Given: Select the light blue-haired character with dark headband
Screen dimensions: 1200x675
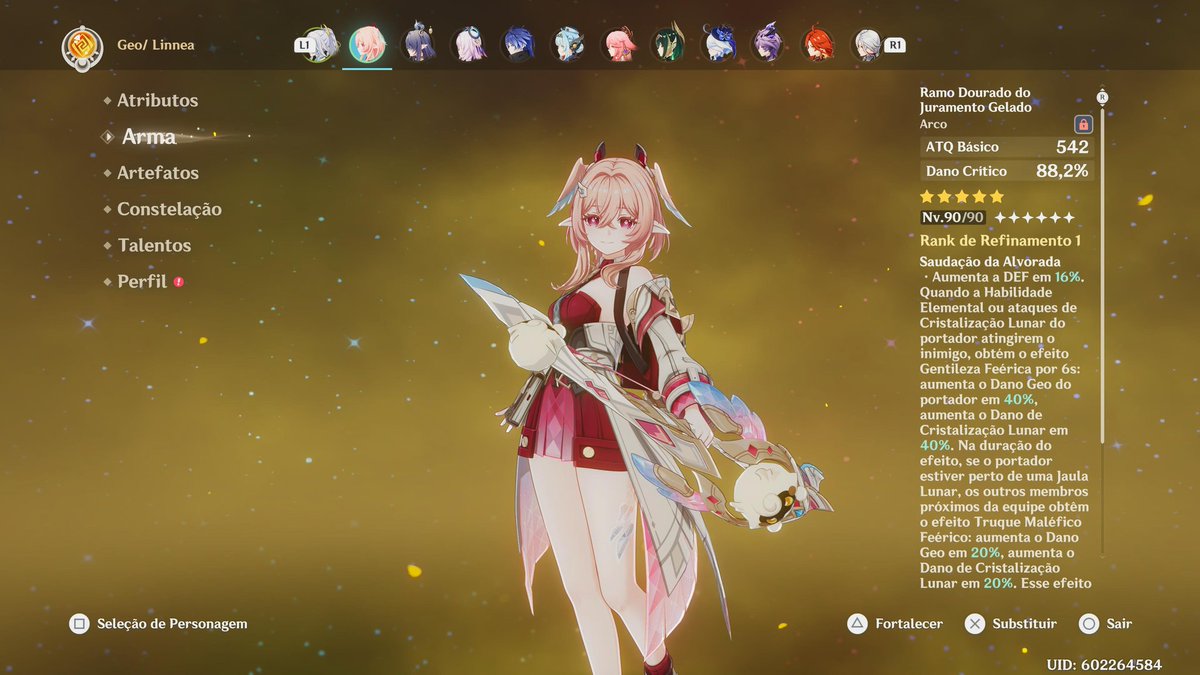Looking at the screenshot, I should [569, 45].
